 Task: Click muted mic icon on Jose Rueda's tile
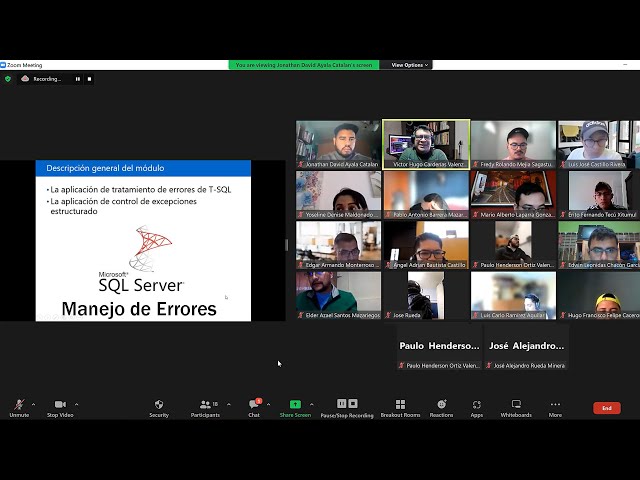[x=389, y=316]
